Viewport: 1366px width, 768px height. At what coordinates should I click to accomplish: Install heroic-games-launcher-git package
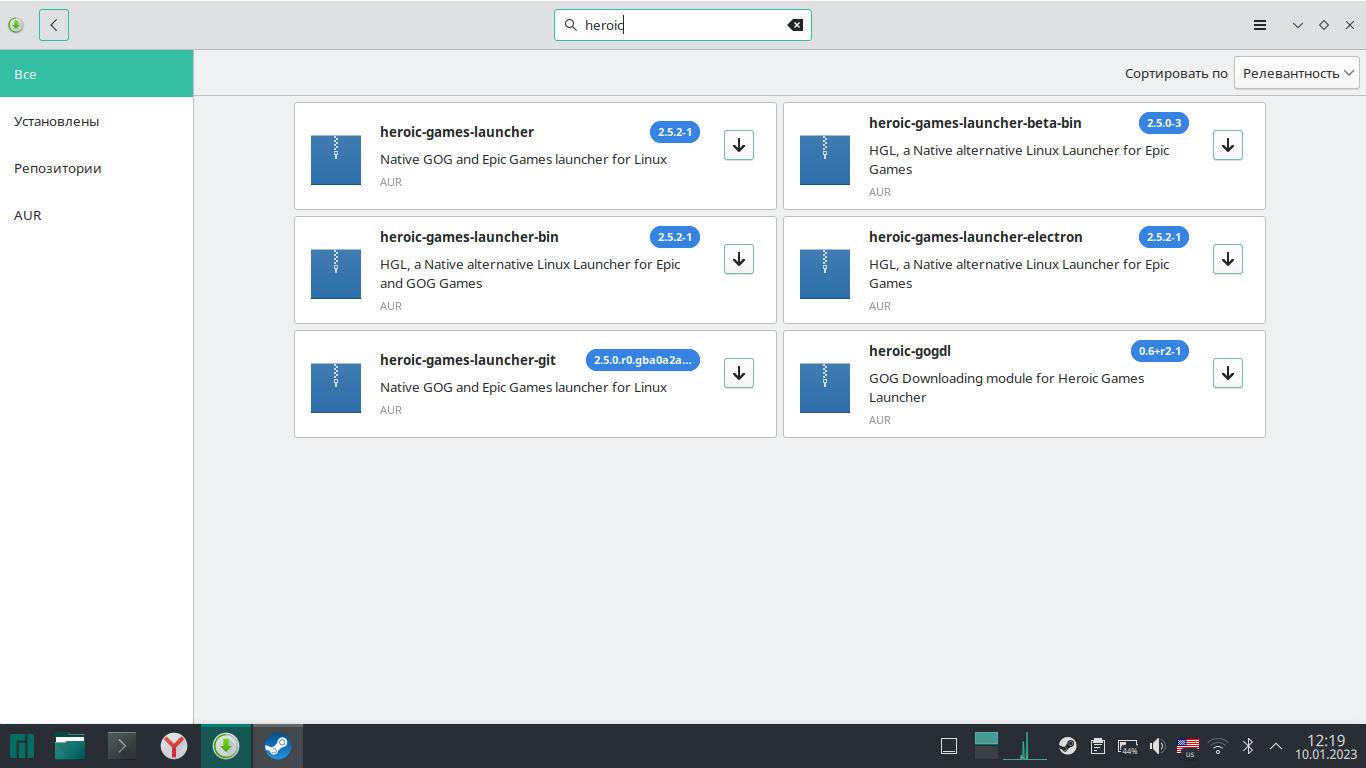[739, 373]
